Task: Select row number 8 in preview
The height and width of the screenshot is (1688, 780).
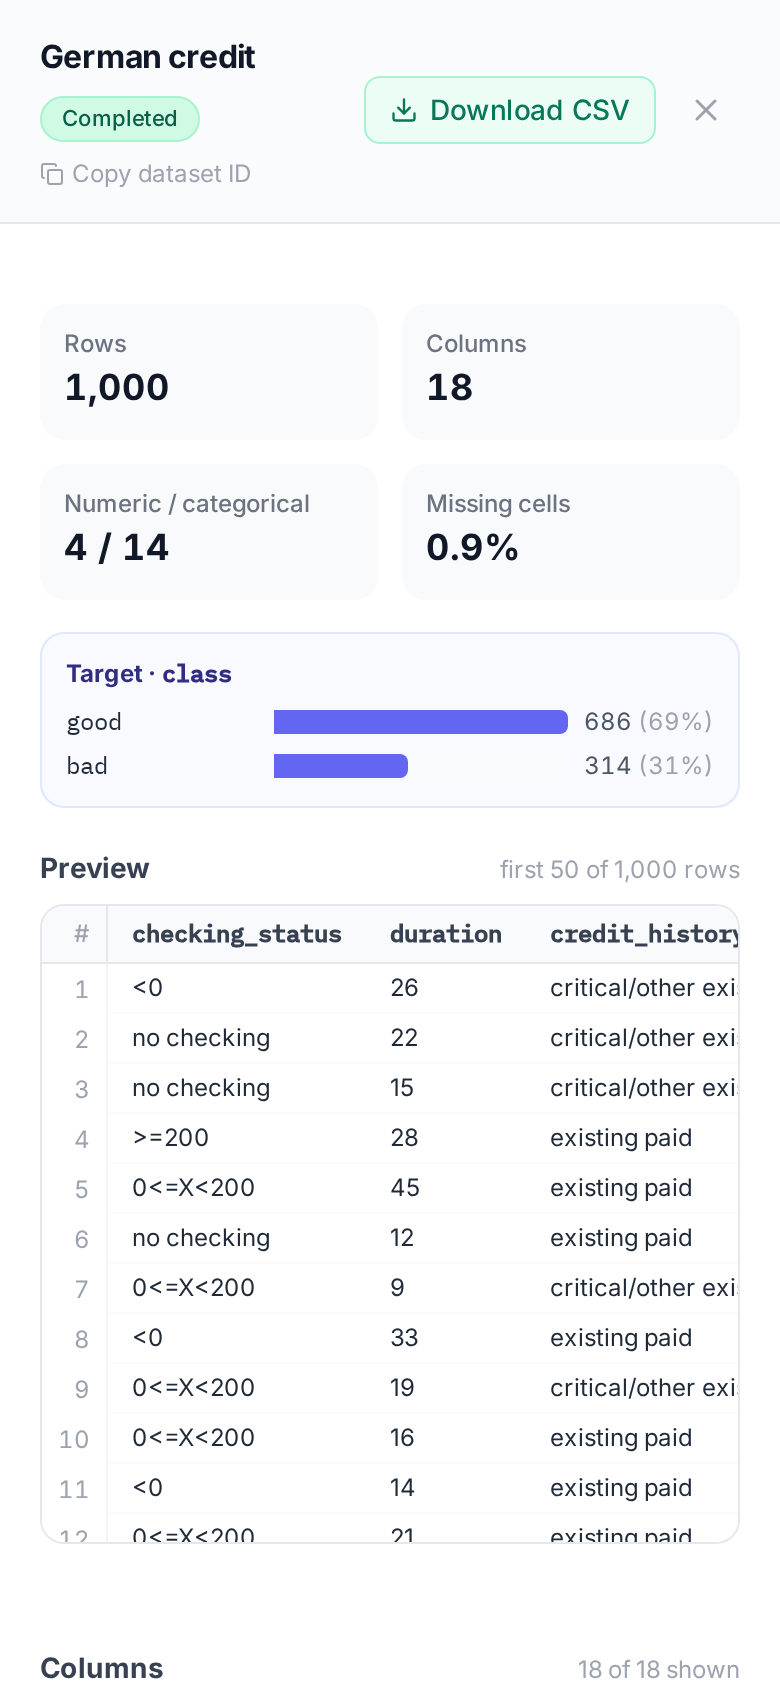Action: click(82, 1339)
